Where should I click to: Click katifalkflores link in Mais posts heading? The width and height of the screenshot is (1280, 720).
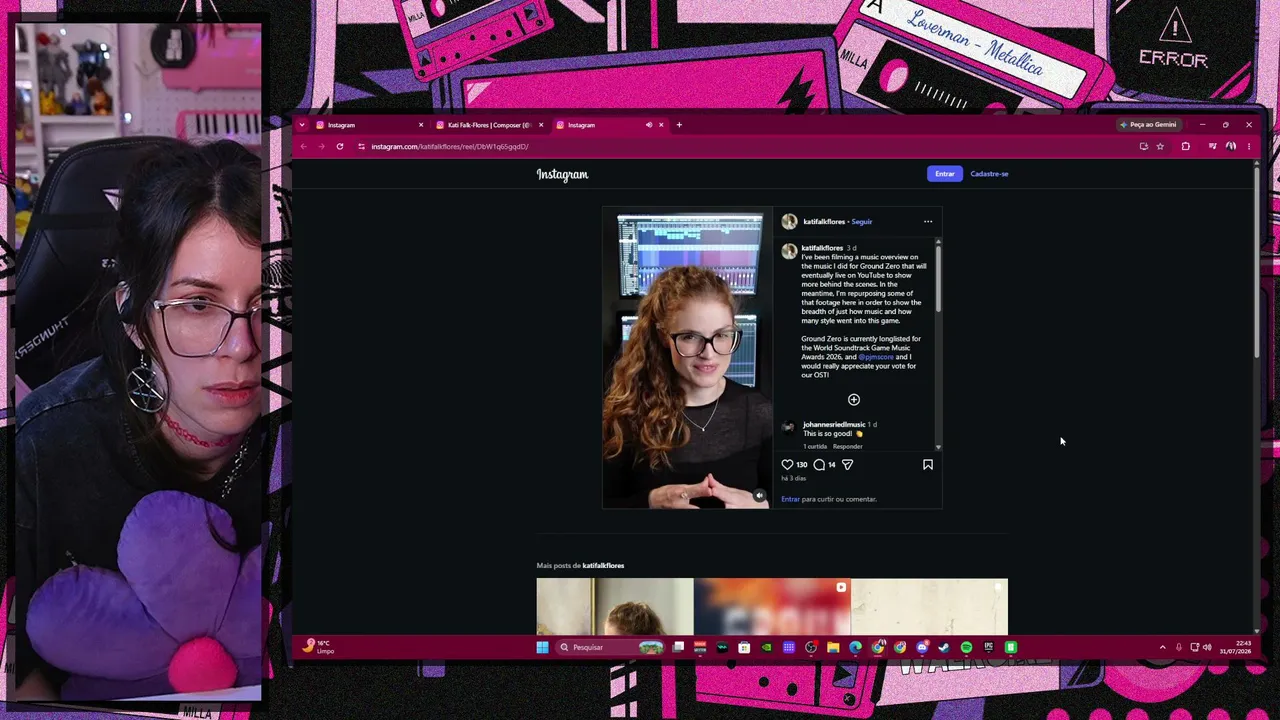[602, 566]
